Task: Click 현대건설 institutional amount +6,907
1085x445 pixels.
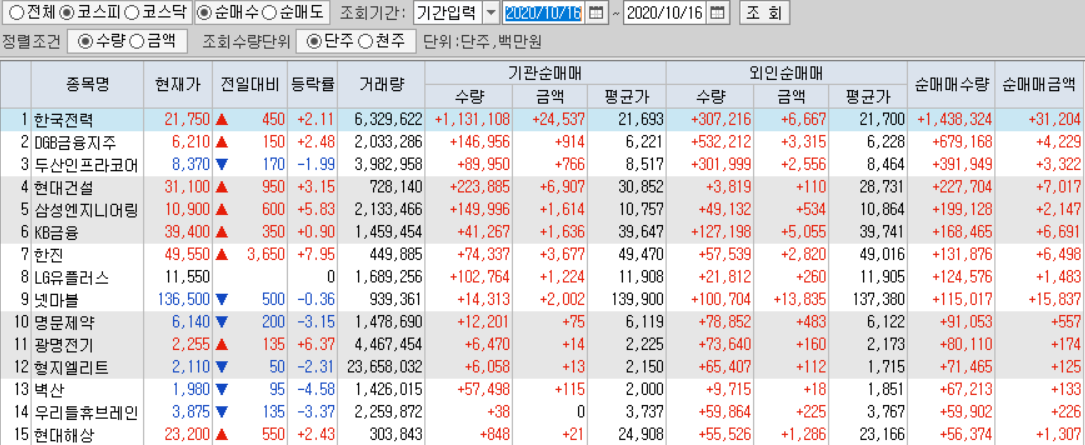Action: (x=563, y=187)
